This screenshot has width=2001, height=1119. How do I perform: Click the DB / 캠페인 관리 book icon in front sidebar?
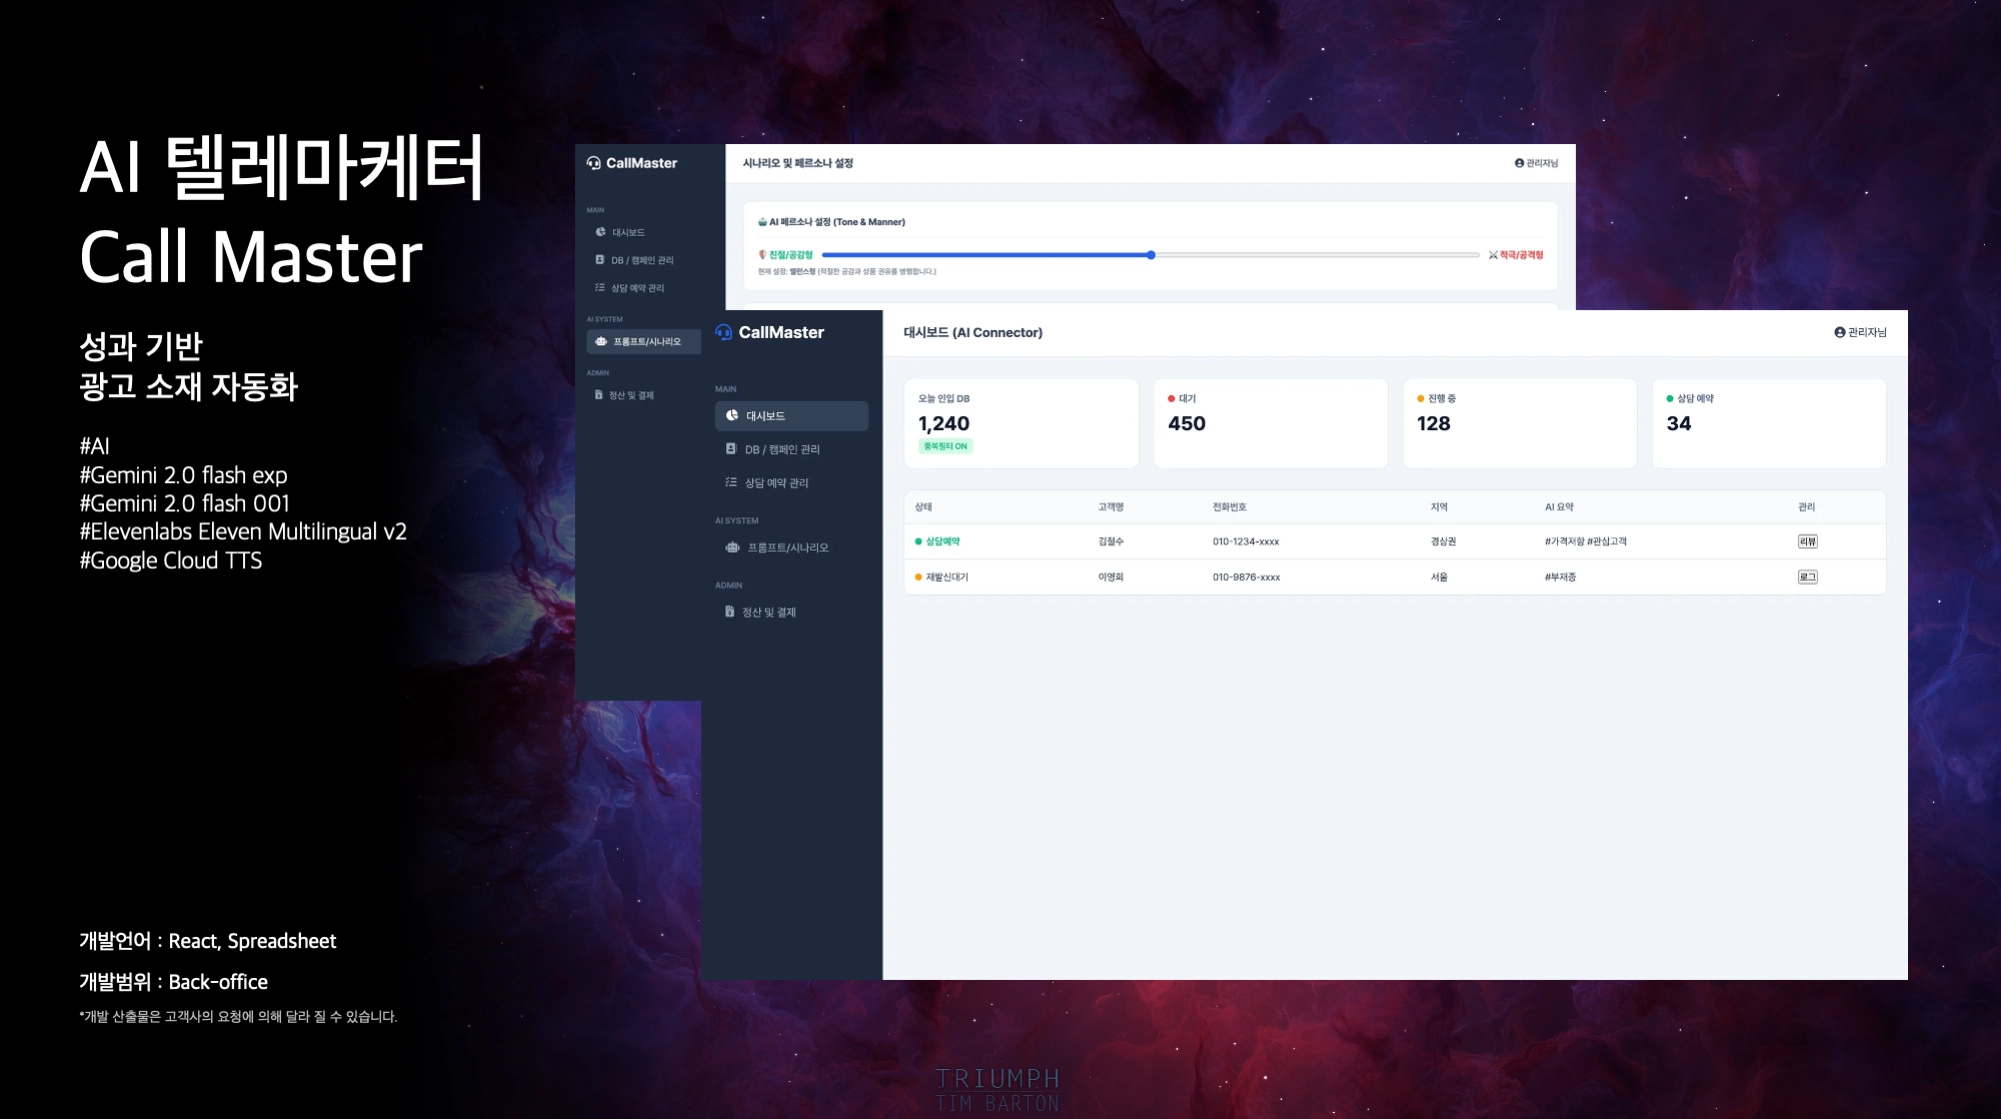click(731, 449)
